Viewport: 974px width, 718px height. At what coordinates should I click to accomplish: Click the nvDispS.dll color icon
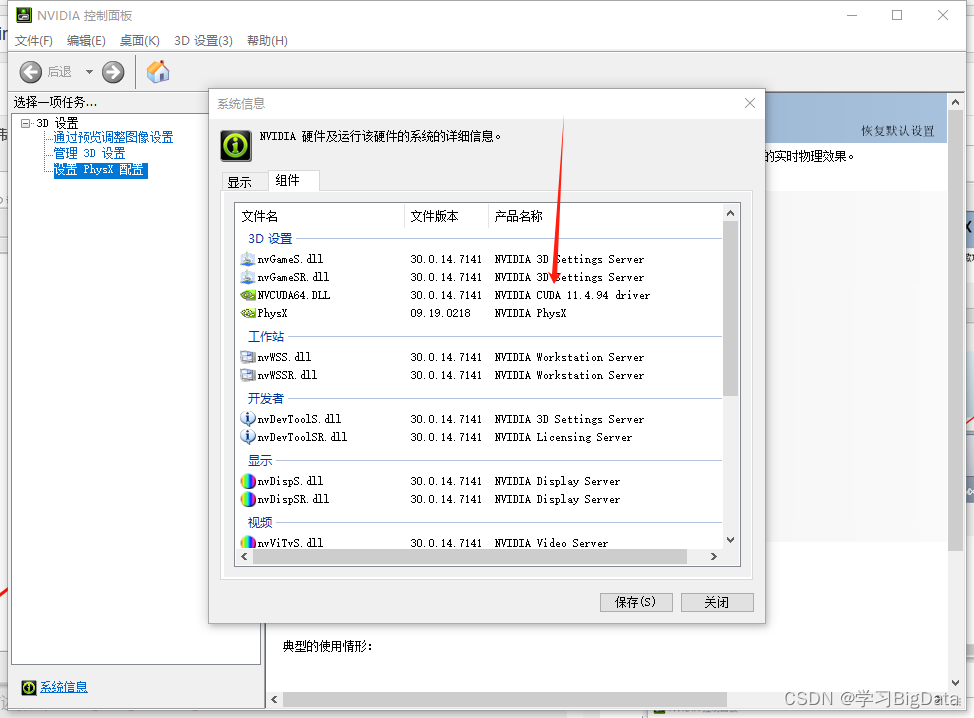248,481
